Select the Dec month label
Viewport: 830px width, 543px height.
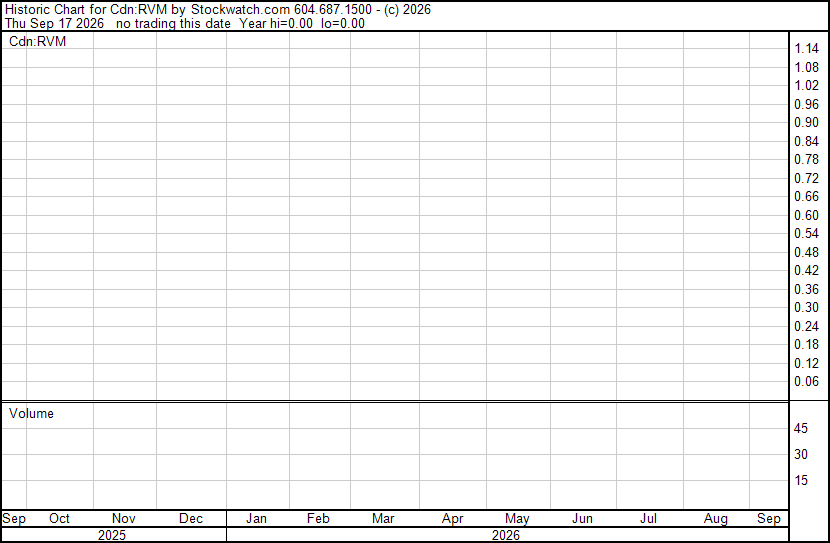coord(191,518)
